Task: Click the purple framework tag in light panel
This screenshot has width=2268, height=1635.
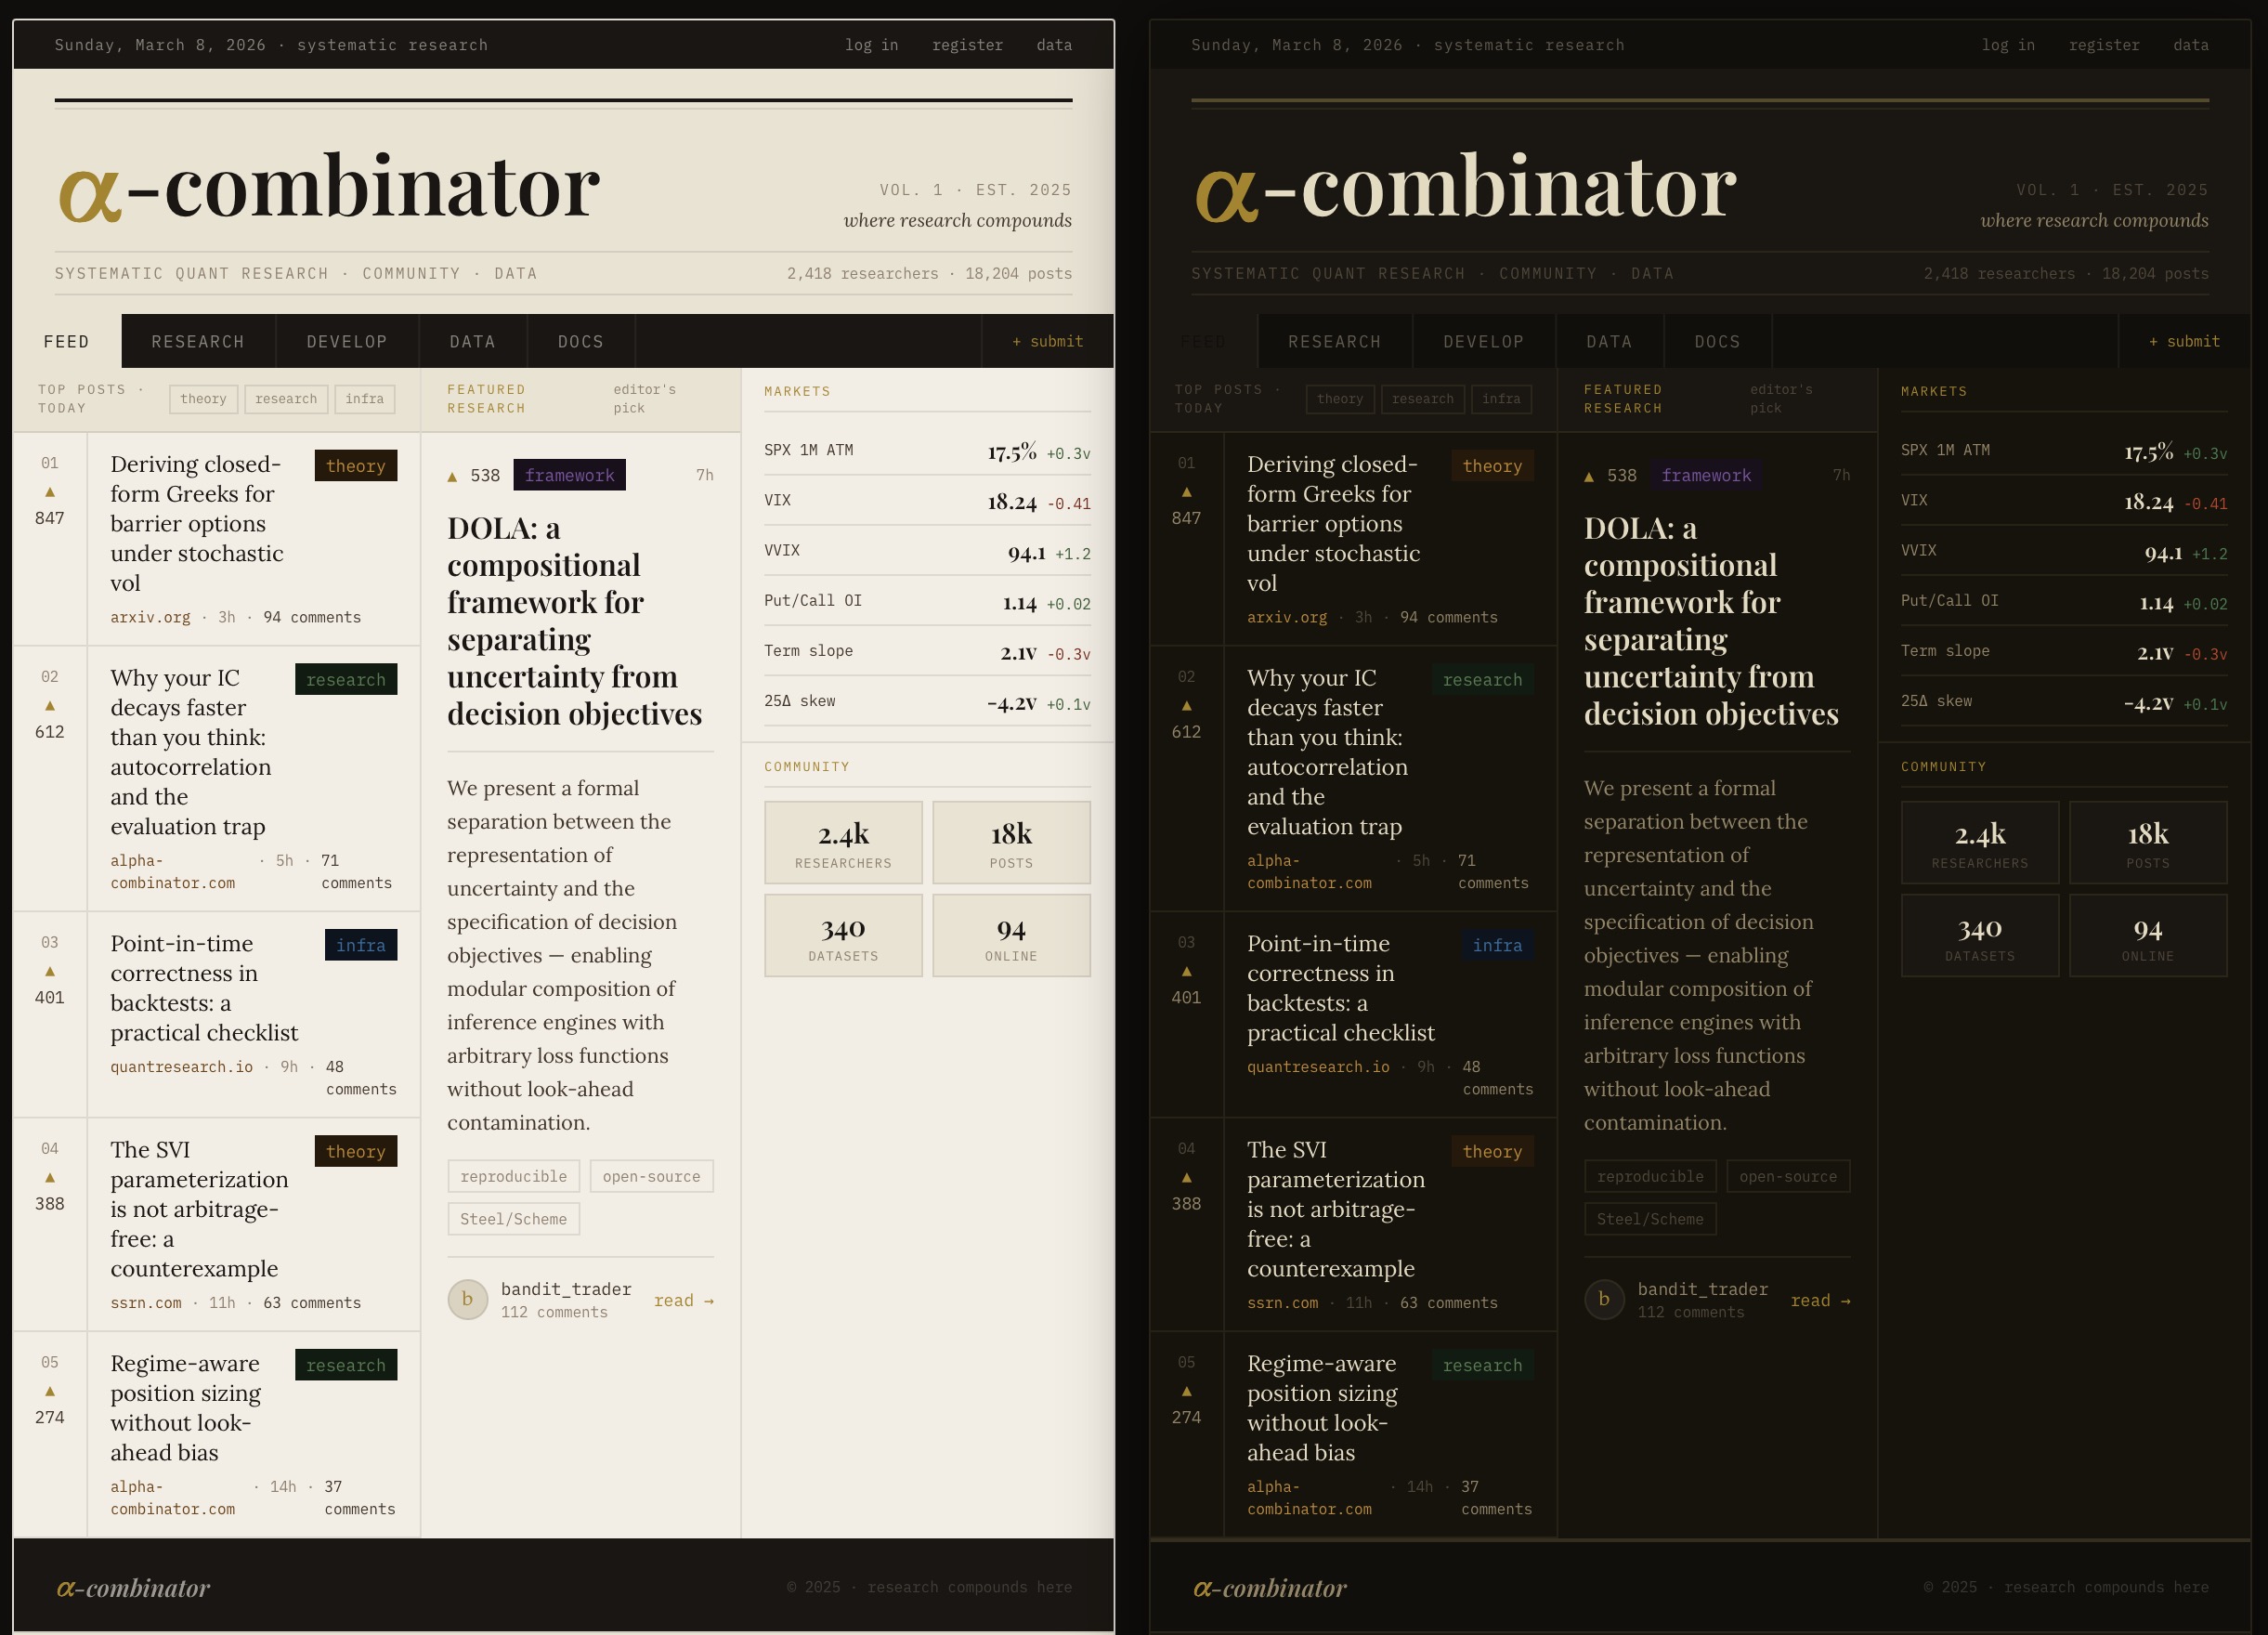Action: pyautogui.click(x=569, y=475)
